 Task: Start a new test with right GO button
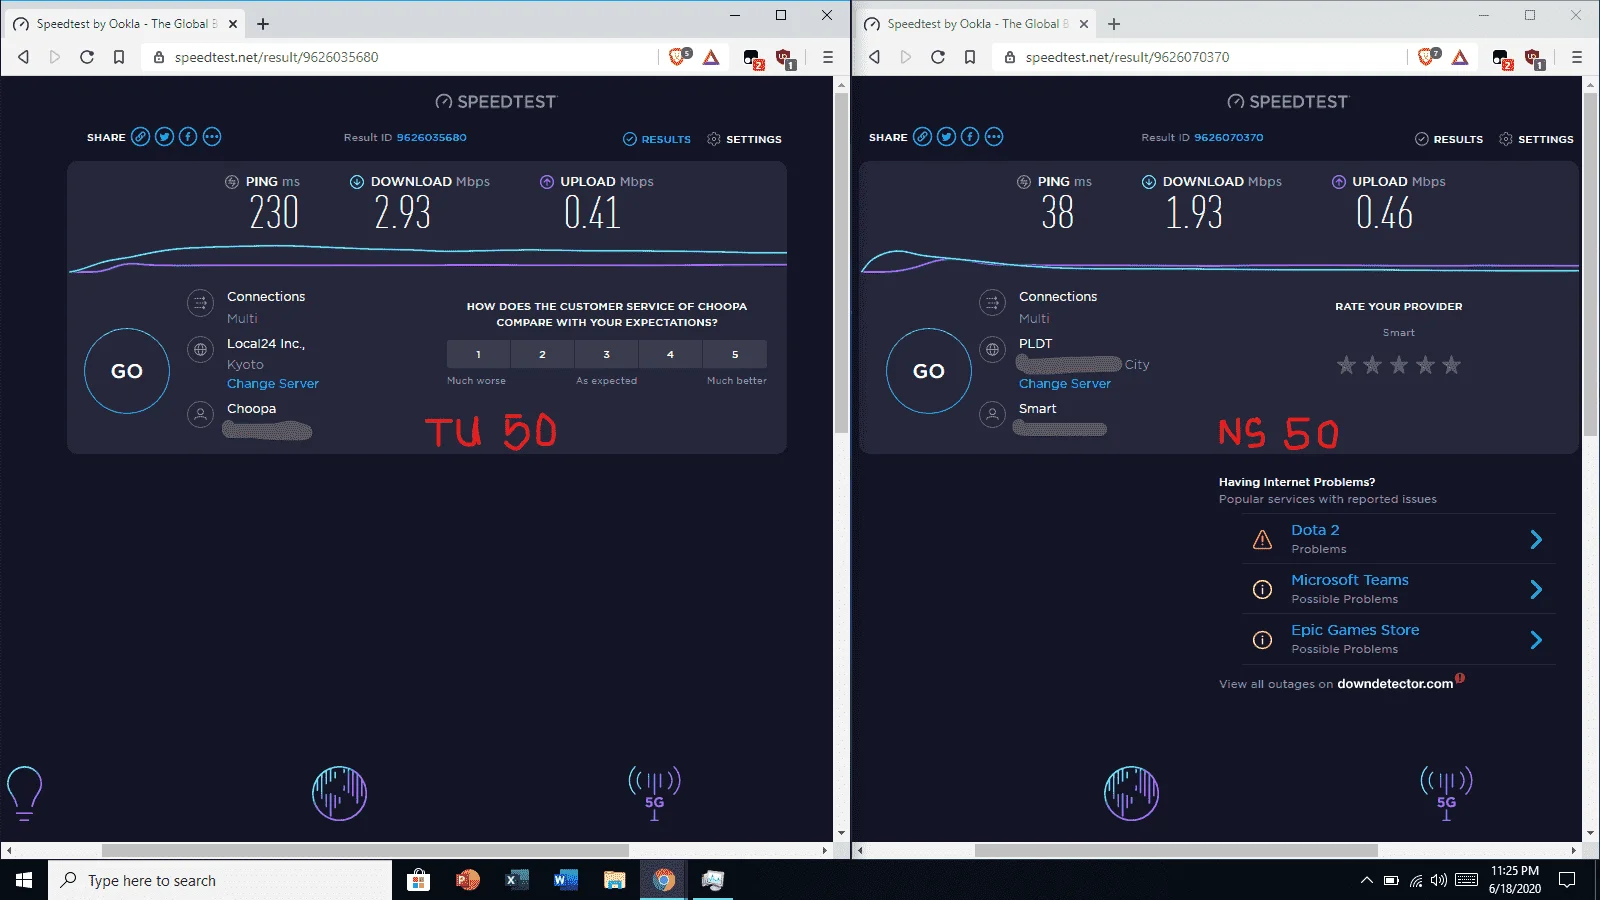pos(929,371)
